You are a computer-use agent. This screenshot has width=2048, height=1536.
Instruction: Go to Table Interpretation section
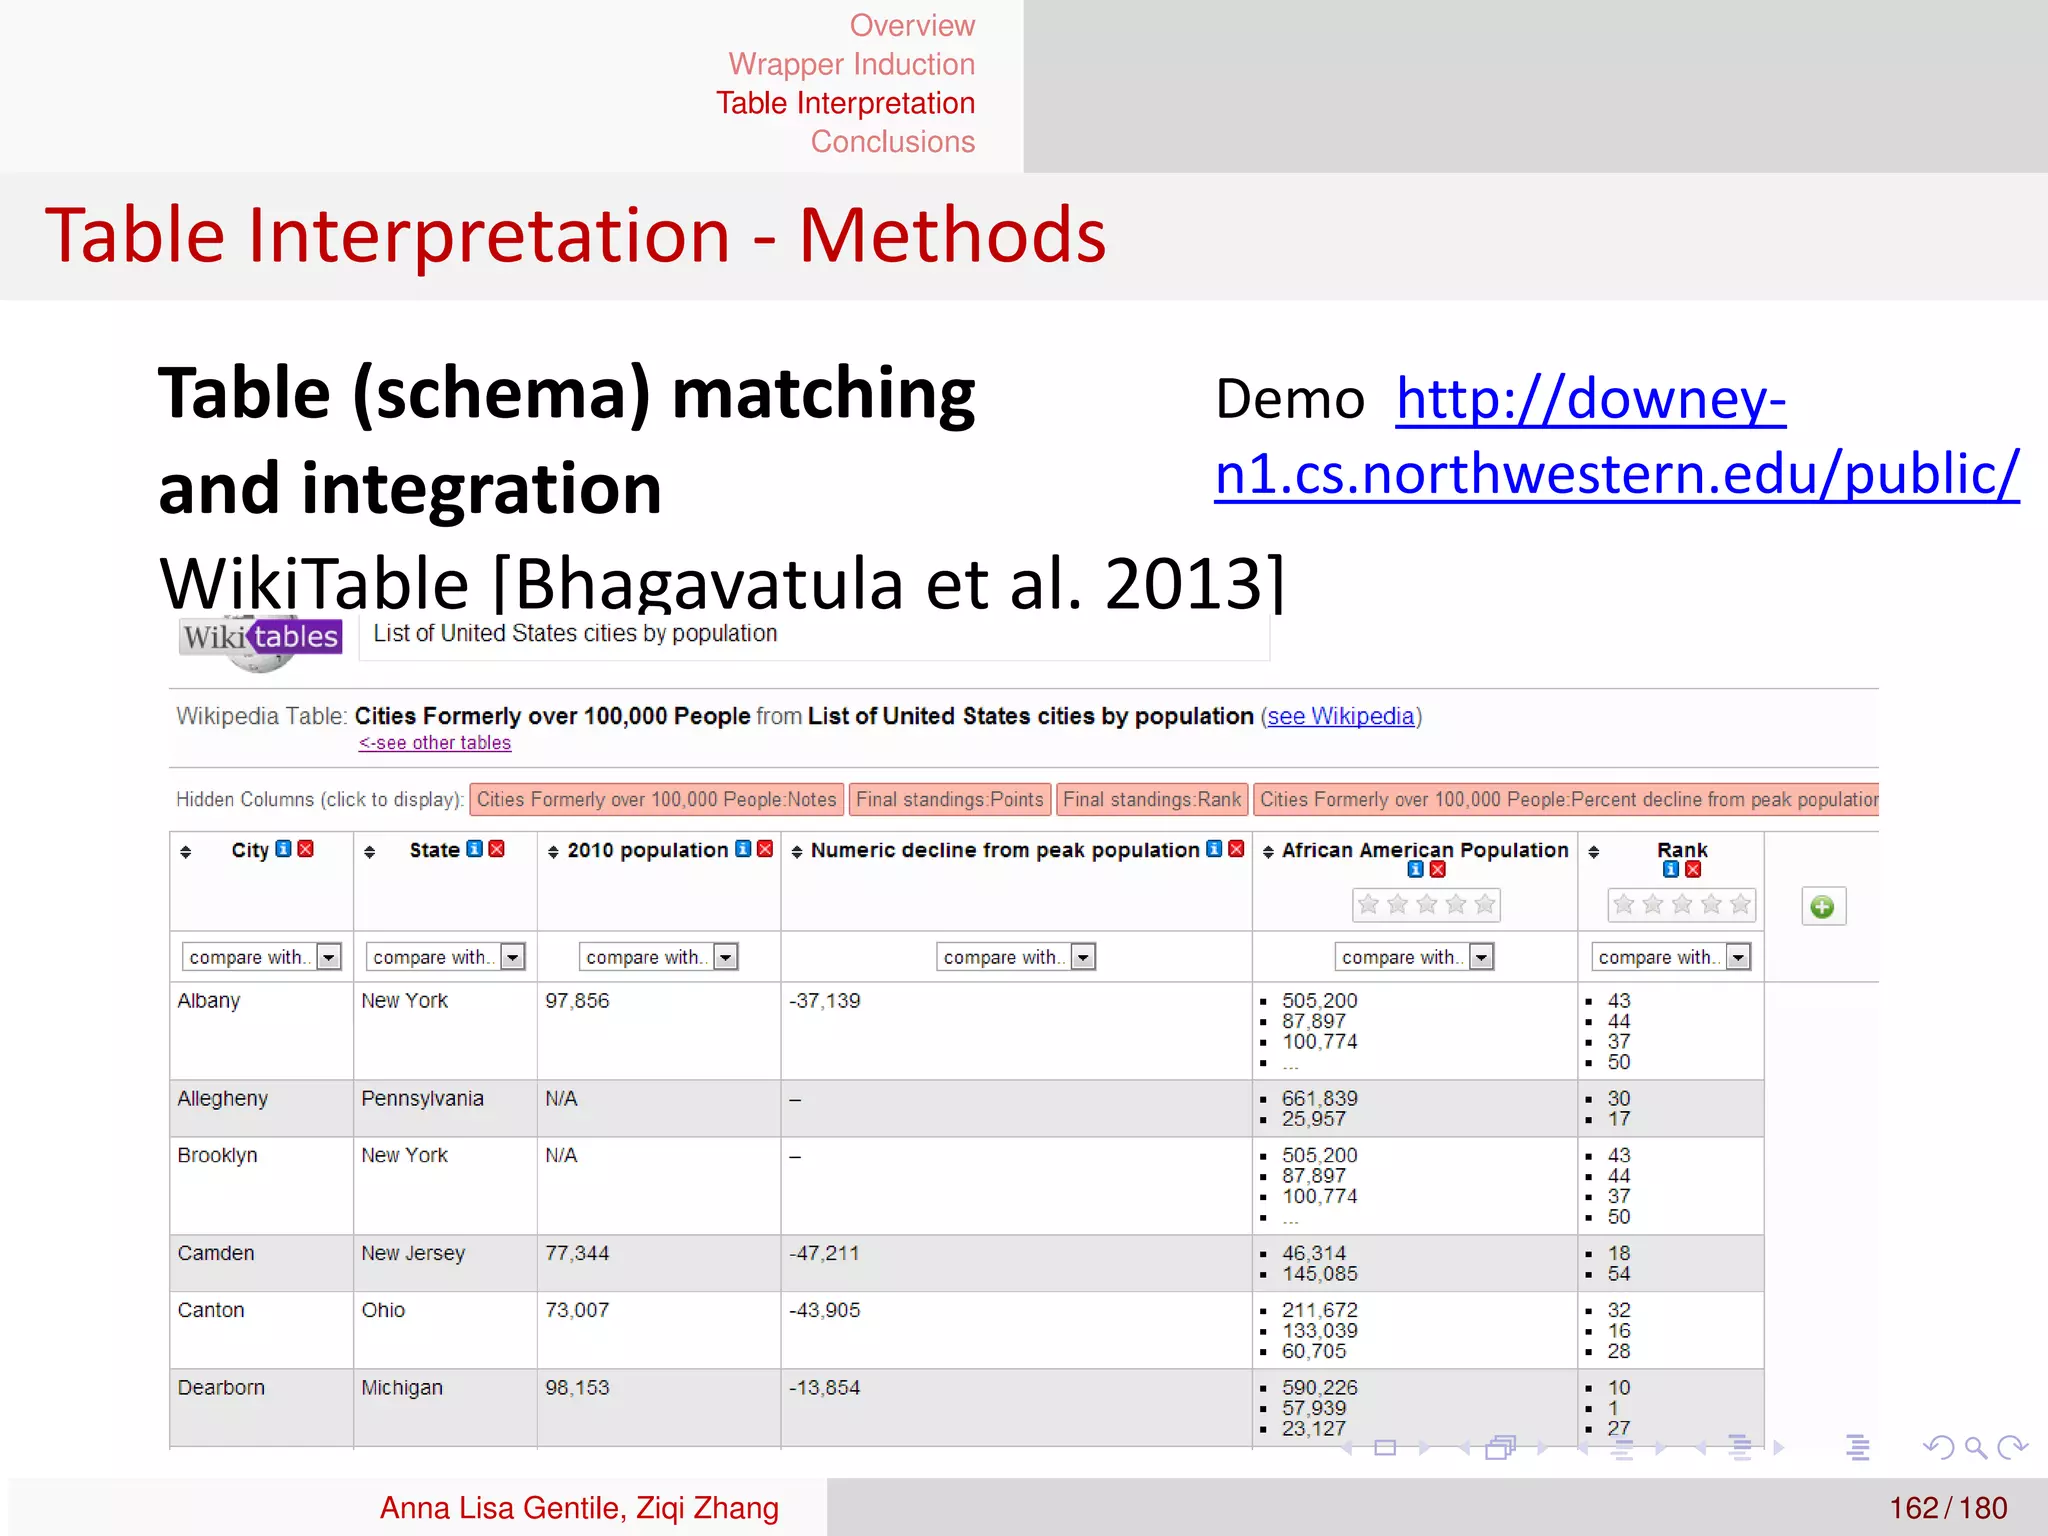coord(845,103)
